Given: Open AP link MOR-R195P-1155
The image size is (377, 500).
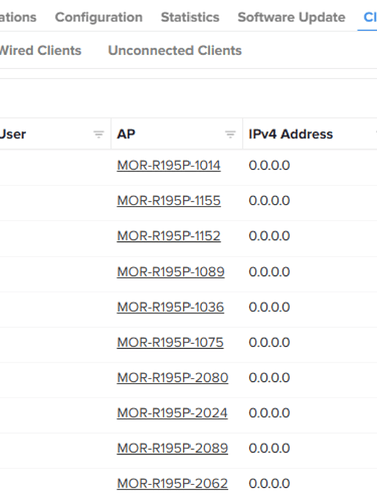Looking at the screenshot, I should tap(169, 201).
